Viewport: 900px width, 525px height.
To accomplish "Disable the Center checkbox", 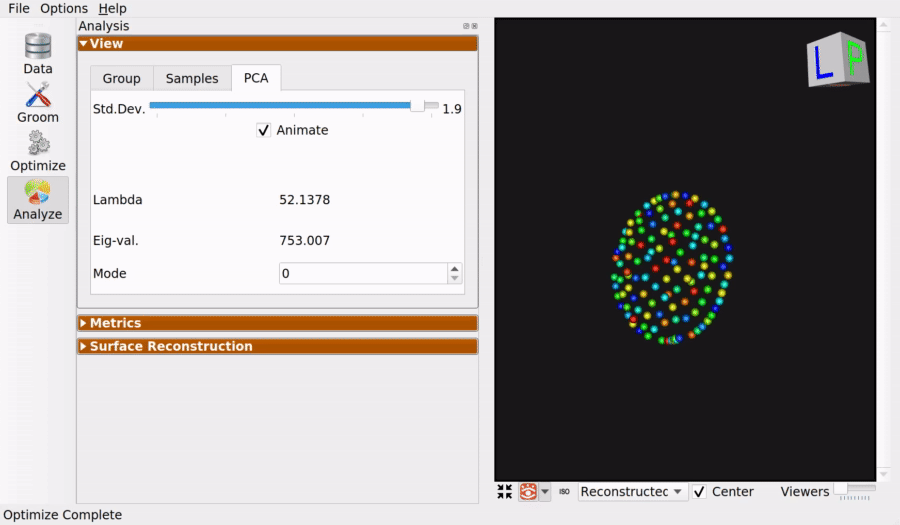I will click(x=699, y=492).
